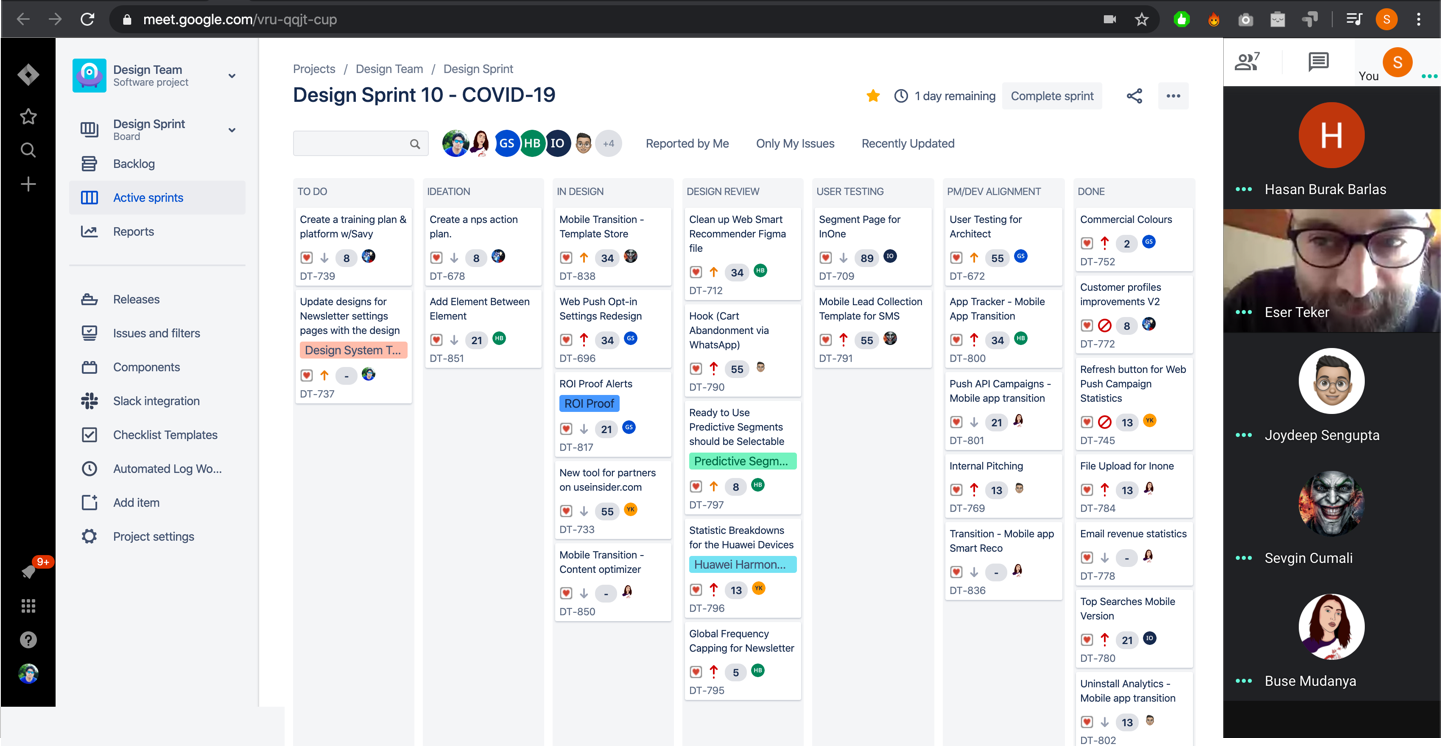This screenshot has height=746, width=1441.
Task: Click the Design Sprint breadcrumb link
Action: click(478, 69)
